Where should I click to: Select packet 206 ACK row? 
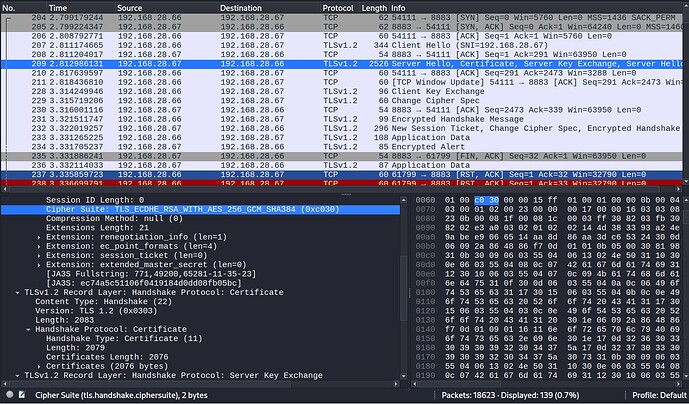[x=342, y=36]
